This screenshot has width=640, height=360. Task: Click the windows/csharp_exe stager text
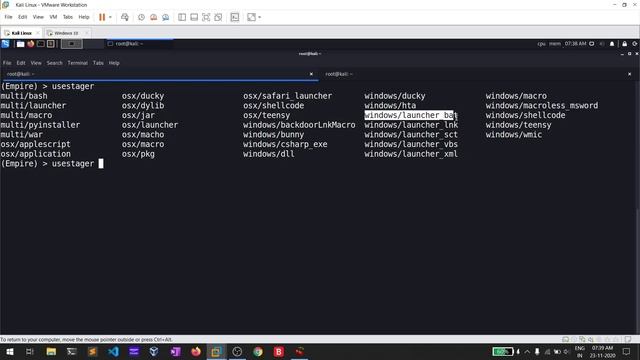click(285, 144)
